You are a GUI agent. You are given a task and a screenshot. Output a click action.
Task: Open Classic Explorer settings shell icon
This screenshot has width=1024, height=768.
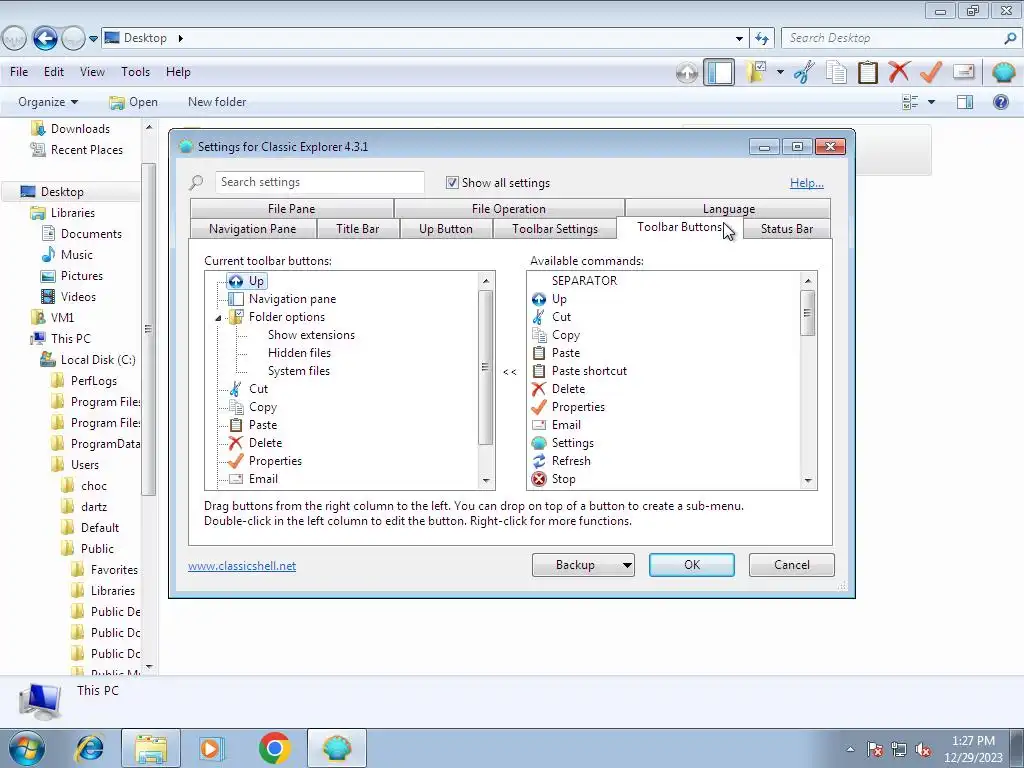point(1003,72)
